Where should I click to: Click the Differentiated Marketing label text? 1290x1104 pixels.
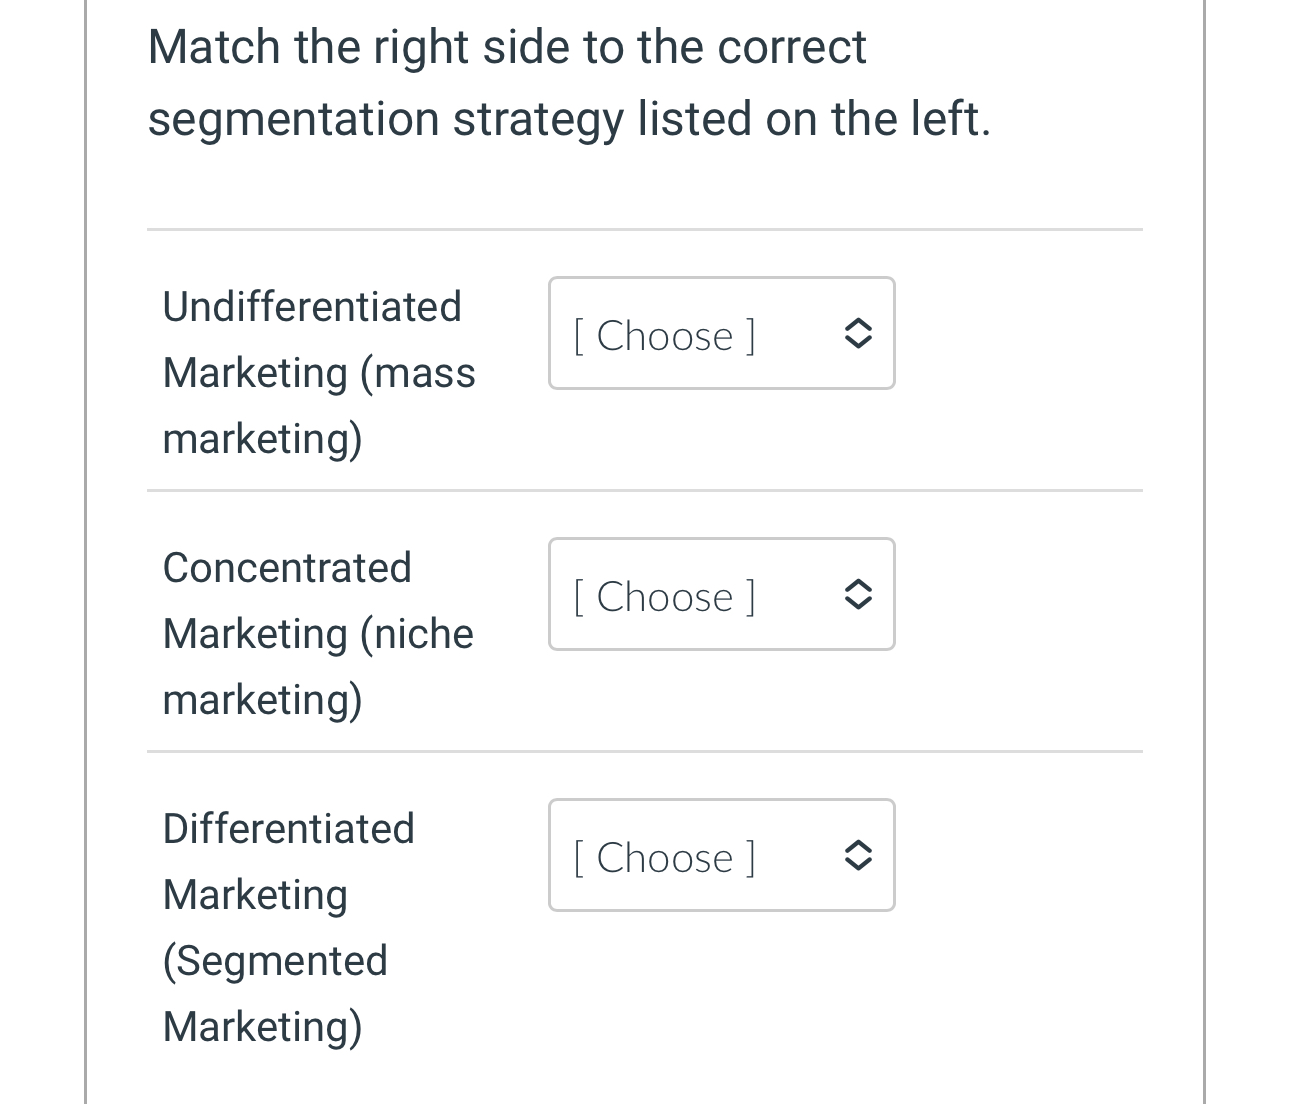coord(288,828)
